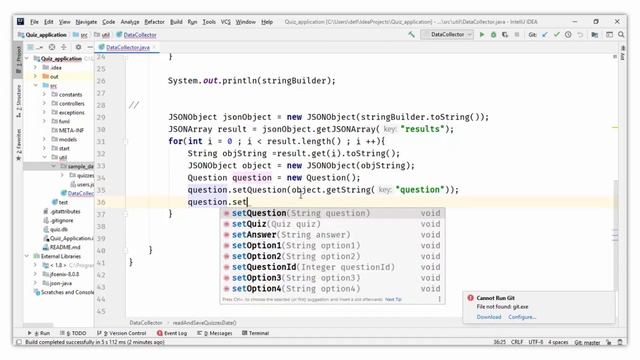Open the Build menu
Image resolution: width=640 pixels, height=360 pixels.
click(x=176, y=22)
